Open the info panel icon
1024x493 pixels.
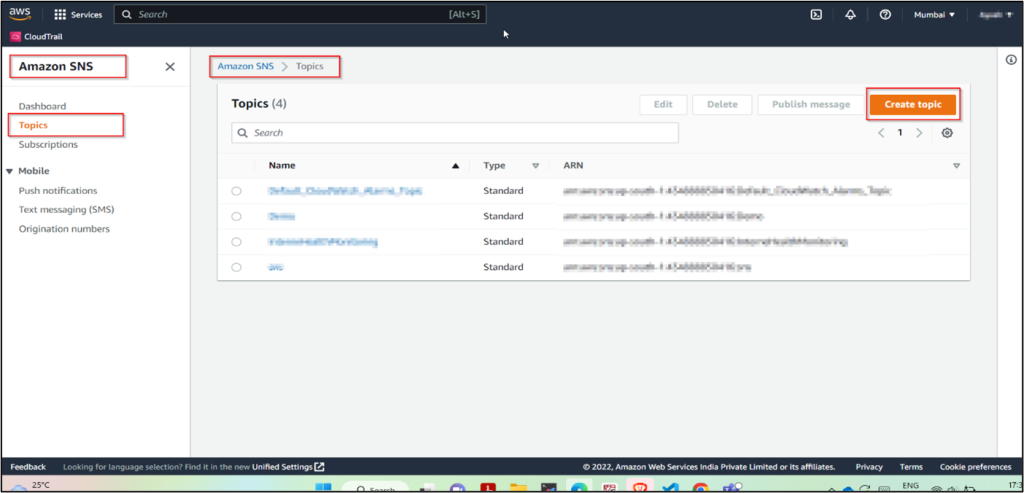(1010, 61)
